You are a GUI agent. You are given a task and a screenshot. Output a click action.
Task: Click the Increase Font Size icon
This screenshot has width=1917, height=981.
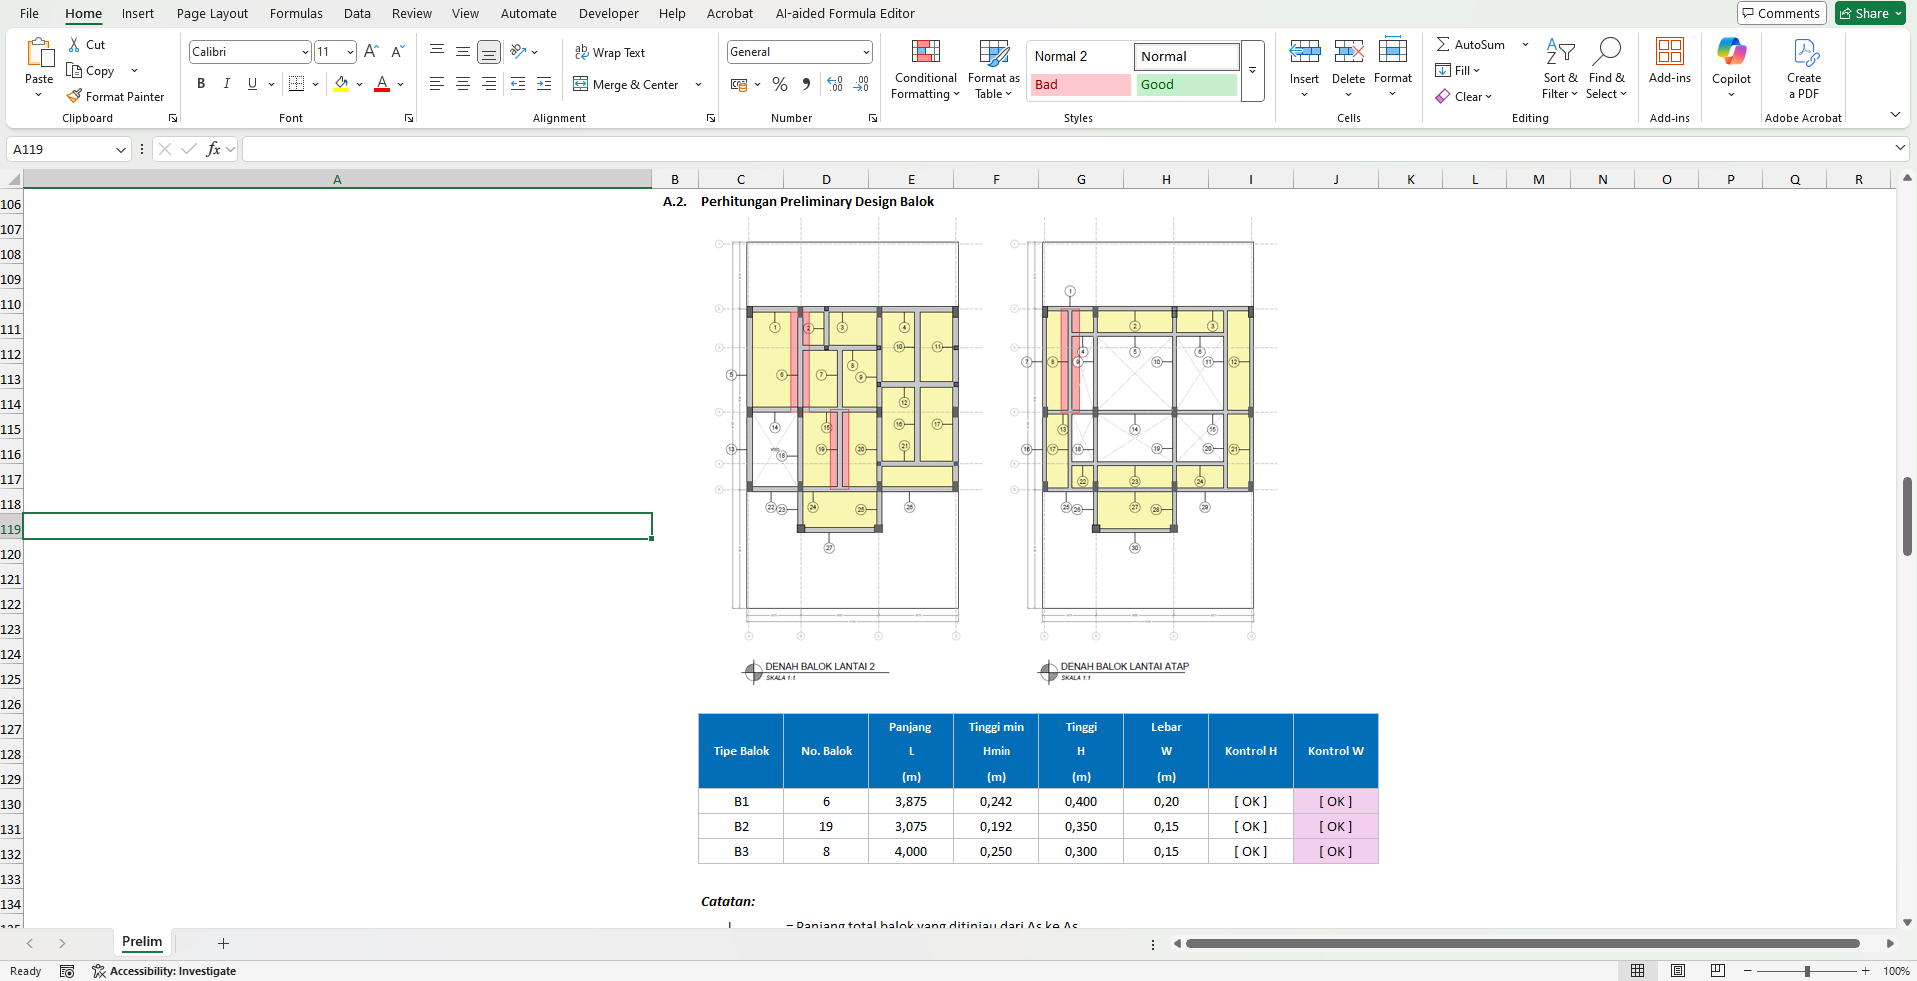[371, 52]
